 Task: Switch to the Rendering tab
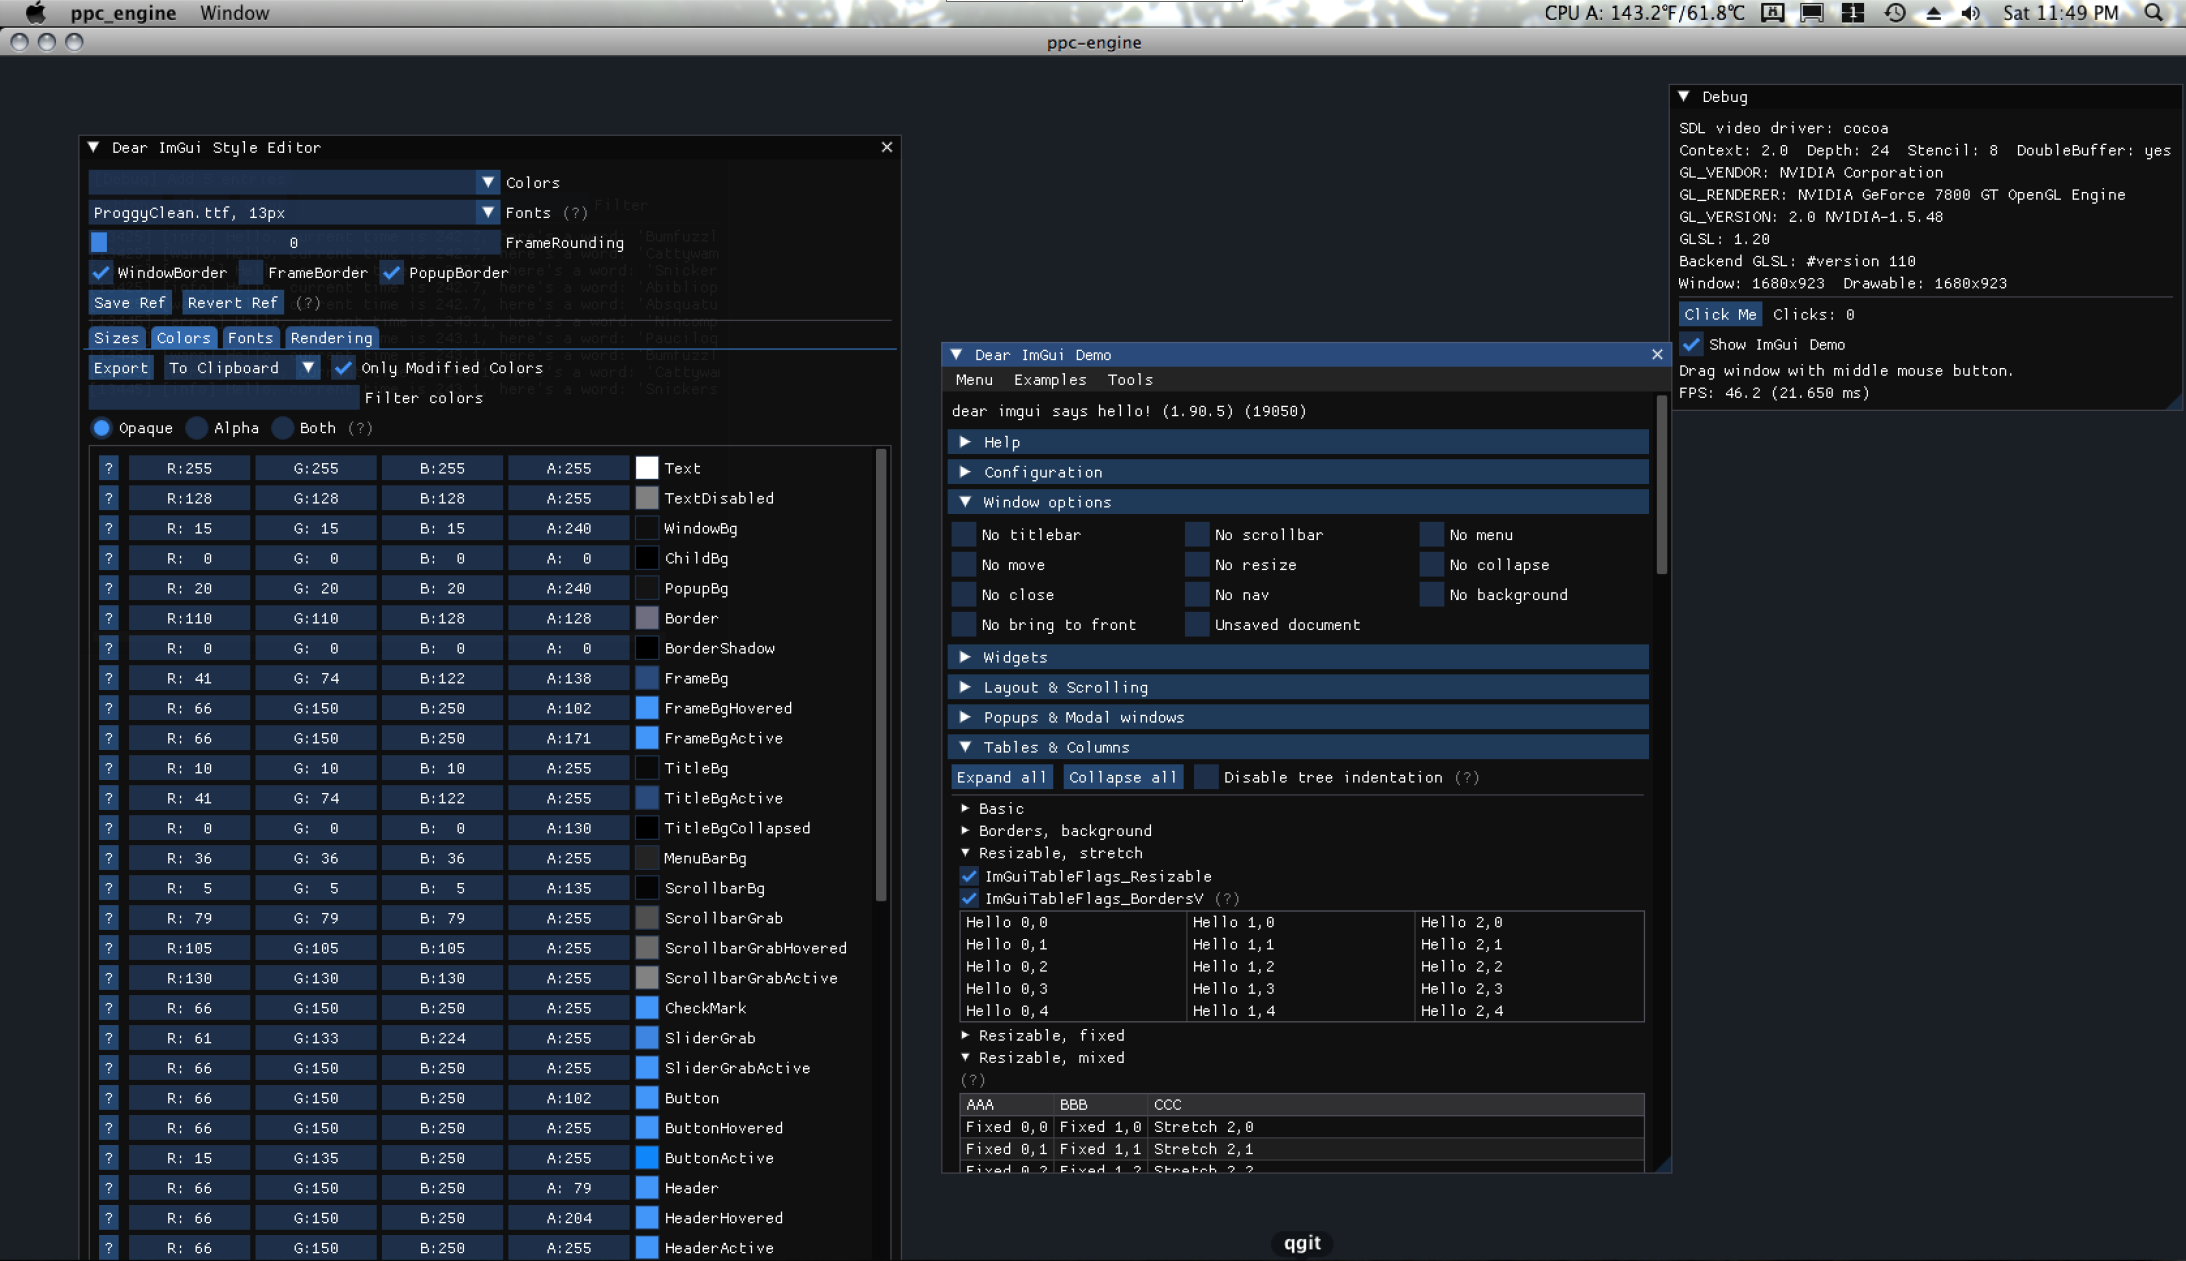coord(332,338)
